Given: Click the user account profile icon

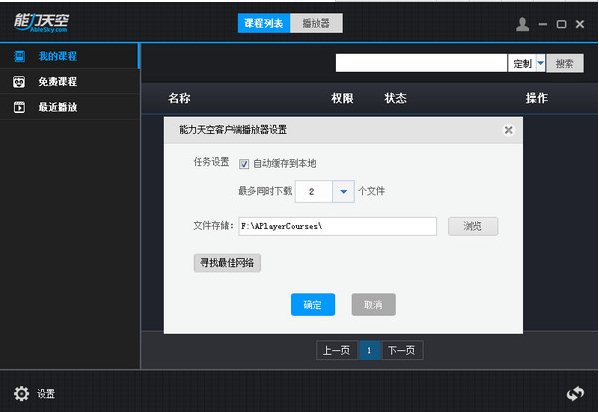Looking at the screenshot, I should pyautogui.click(x=522, y=24).
